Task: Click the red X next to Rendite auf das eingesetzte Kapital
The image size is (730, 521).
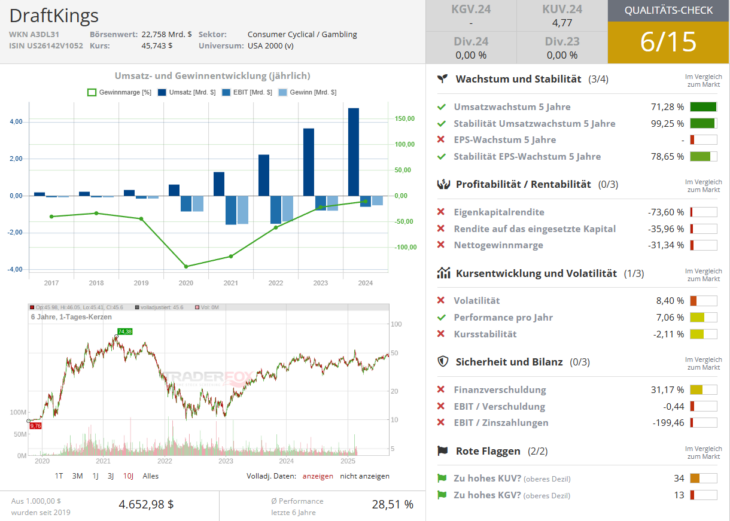Action: pyautogui.click(x=441, y=229)
